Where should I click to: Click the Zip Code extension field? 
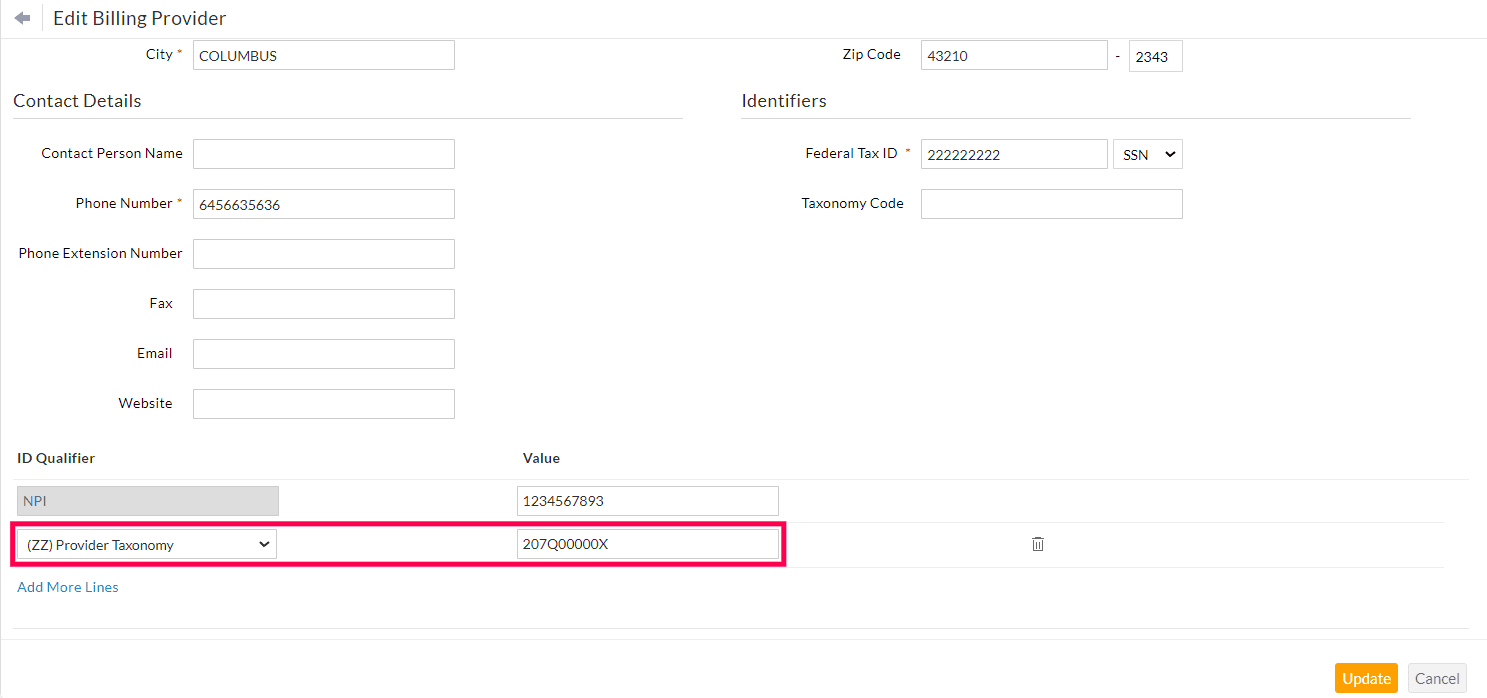pyautogui.click(x=1155, y=56)
